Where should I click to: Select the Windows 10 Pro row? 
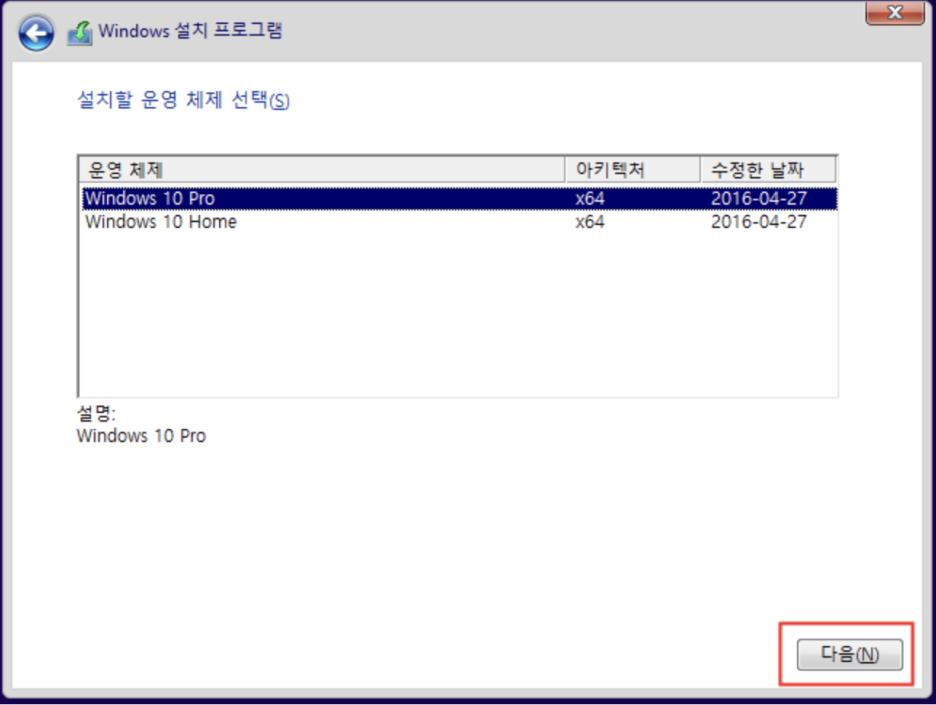(x=459, y=198)
